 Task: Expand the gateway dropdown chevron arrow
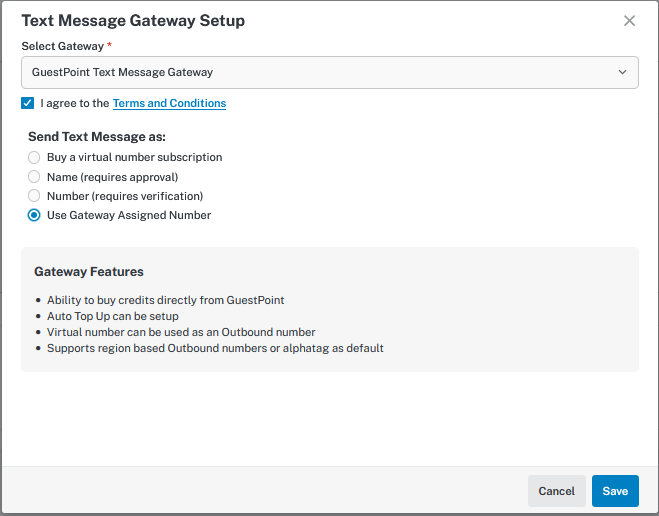(x=622, y=72)
